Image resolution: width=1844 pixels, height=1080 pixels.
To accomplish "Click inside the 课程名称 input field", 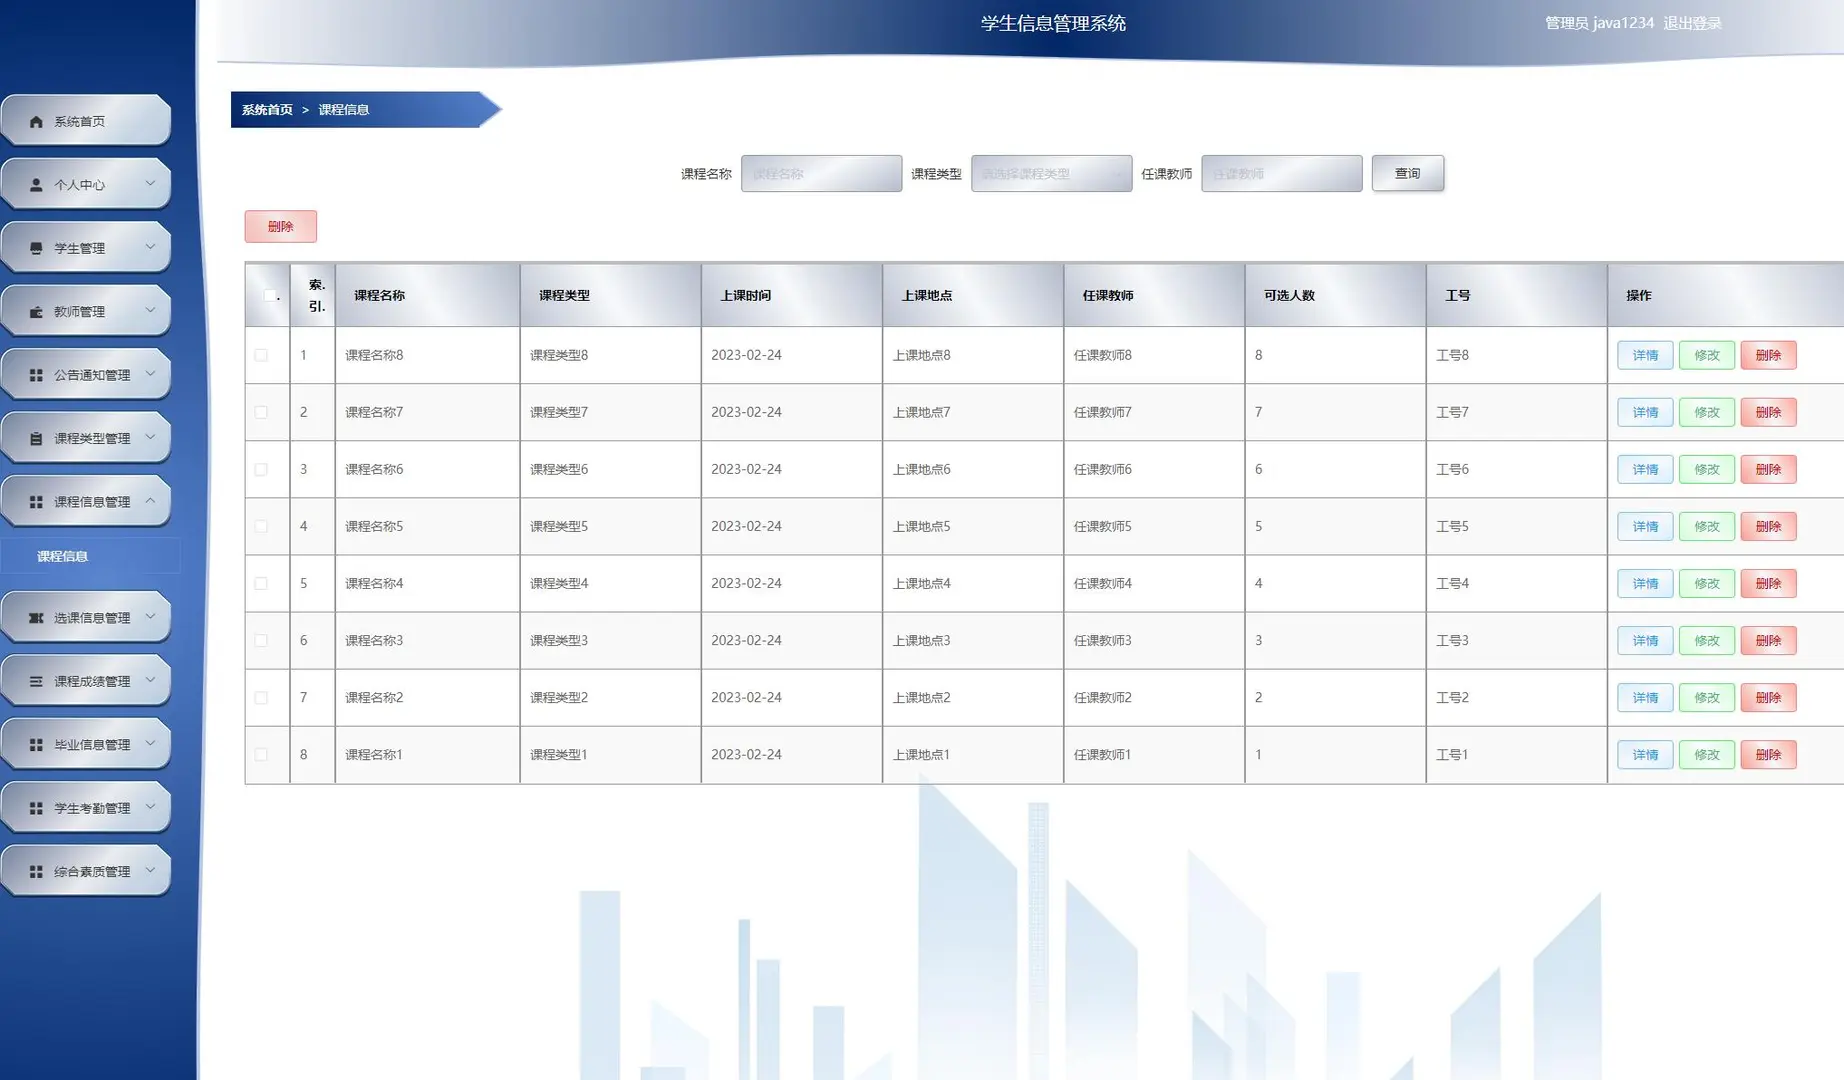I will [821, 173].
